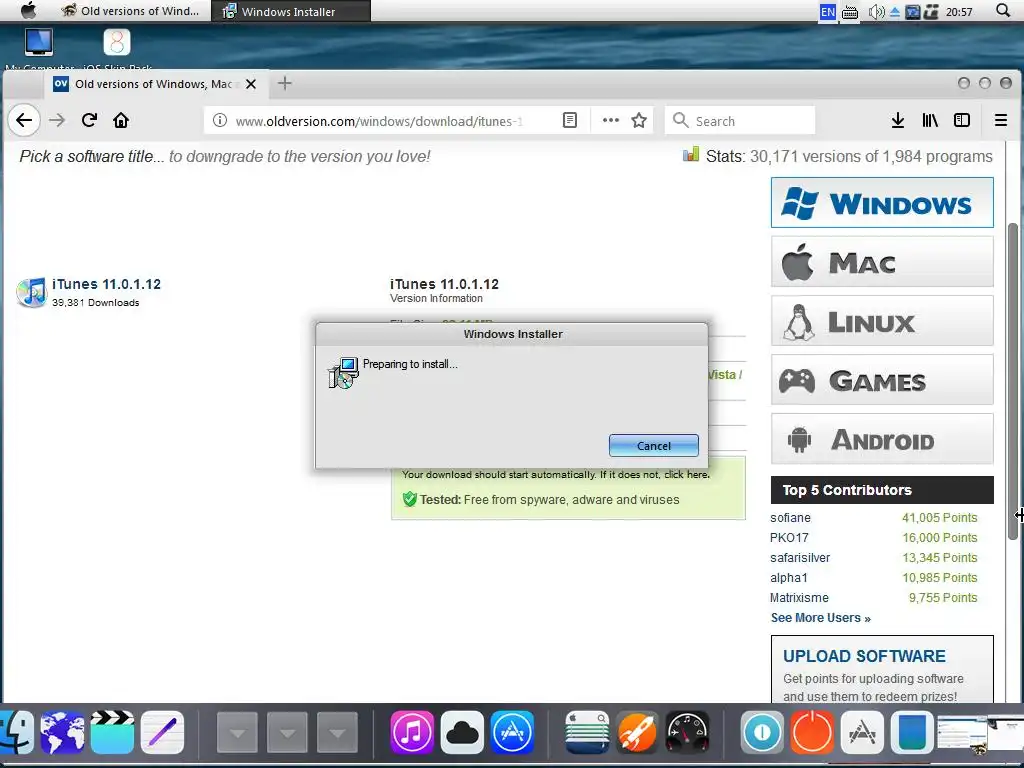
Task: Open contributor sofiane's profile
Action: tap(790, 518)
